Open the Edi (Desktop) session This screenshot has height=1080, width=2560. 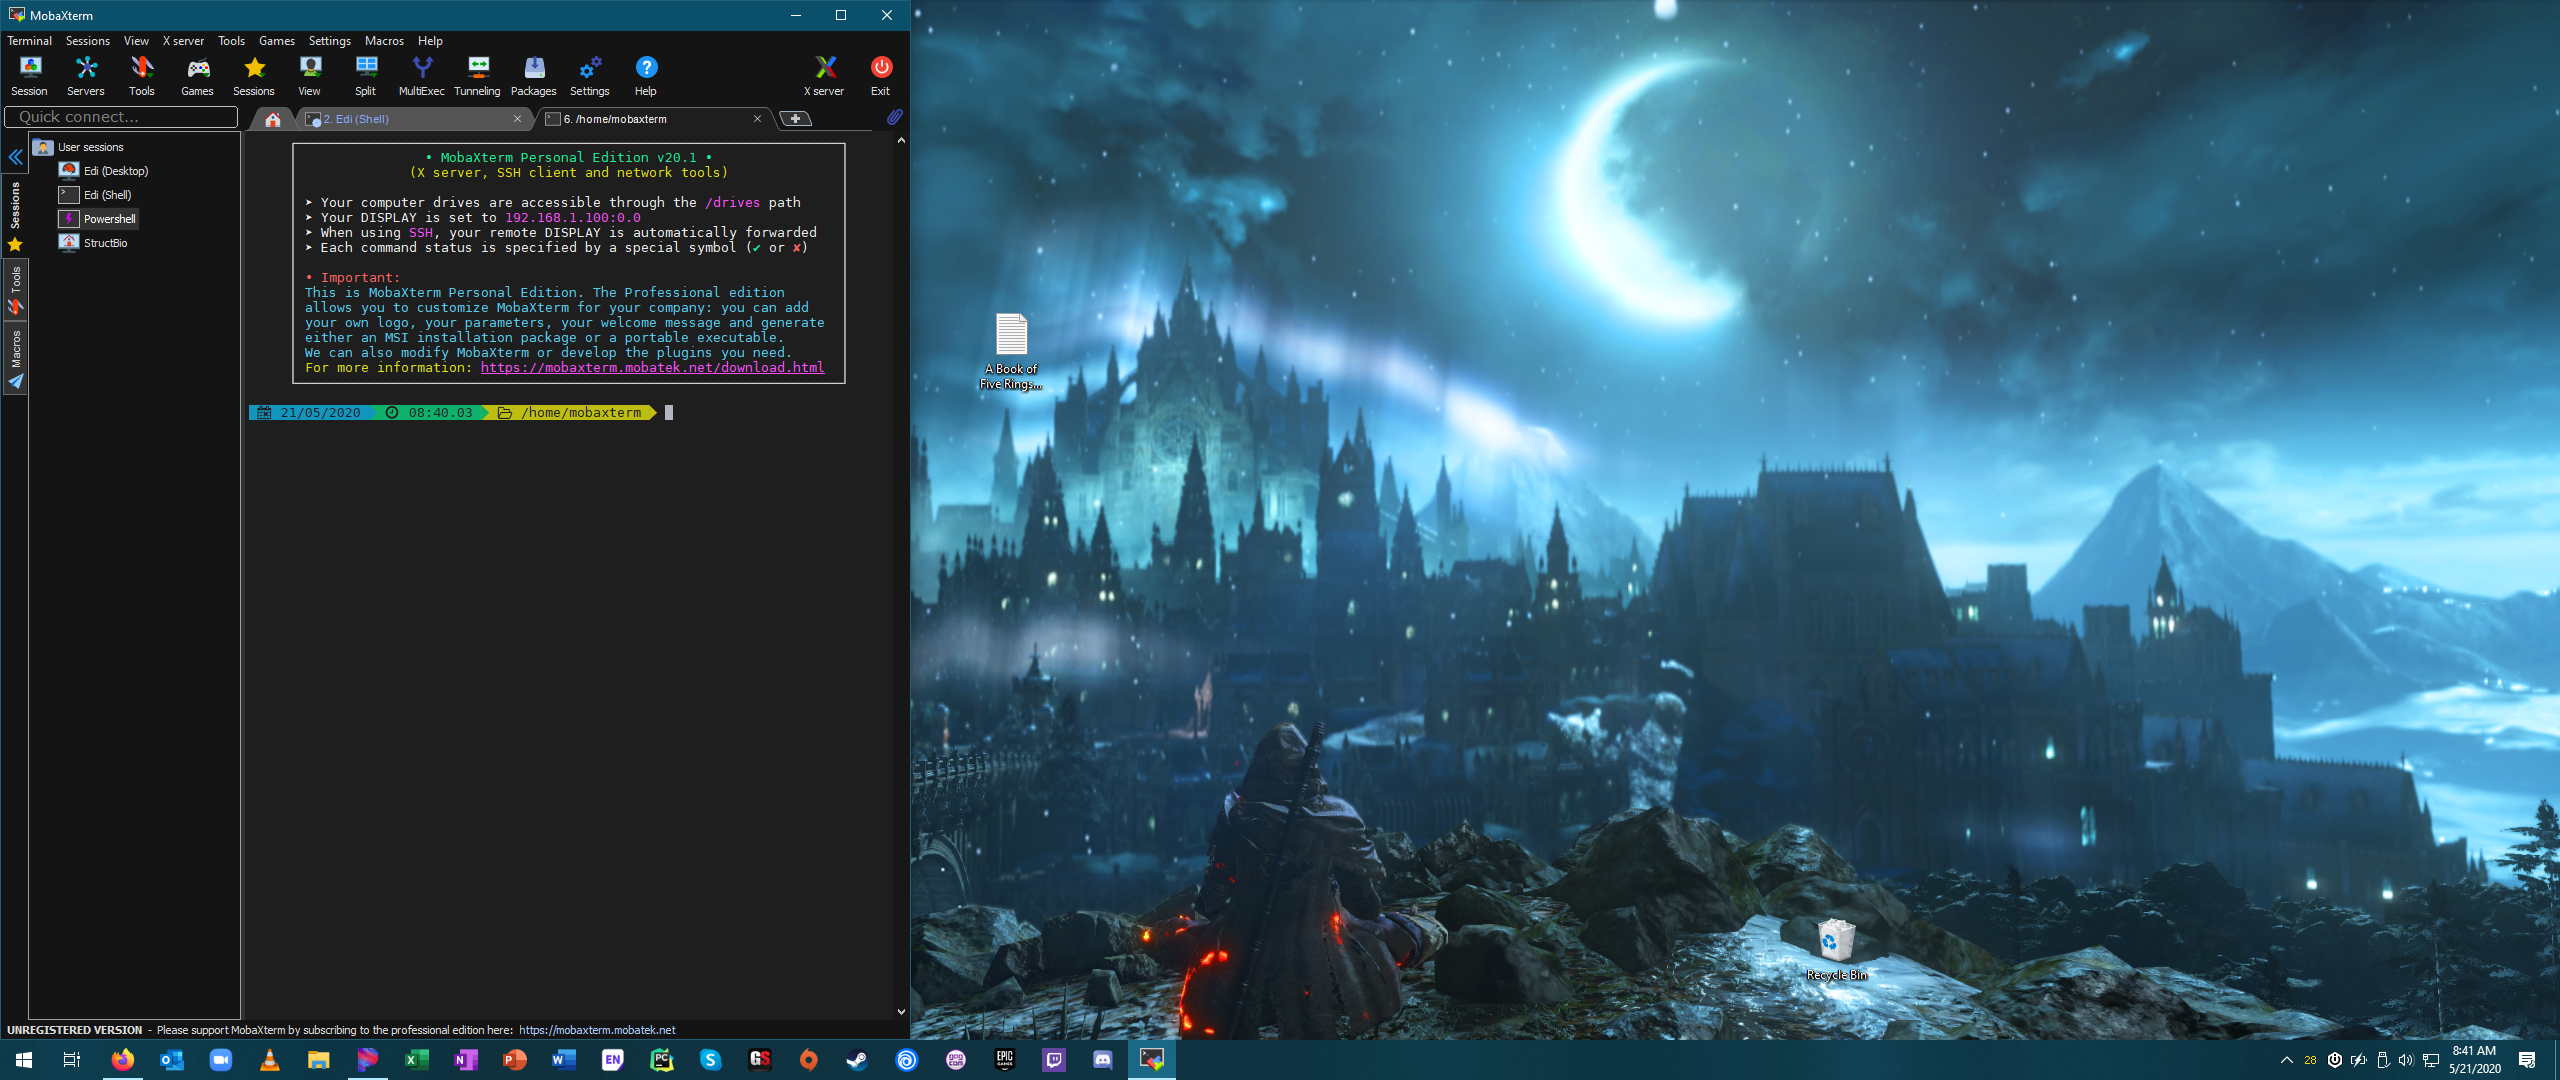coord(104,171)
